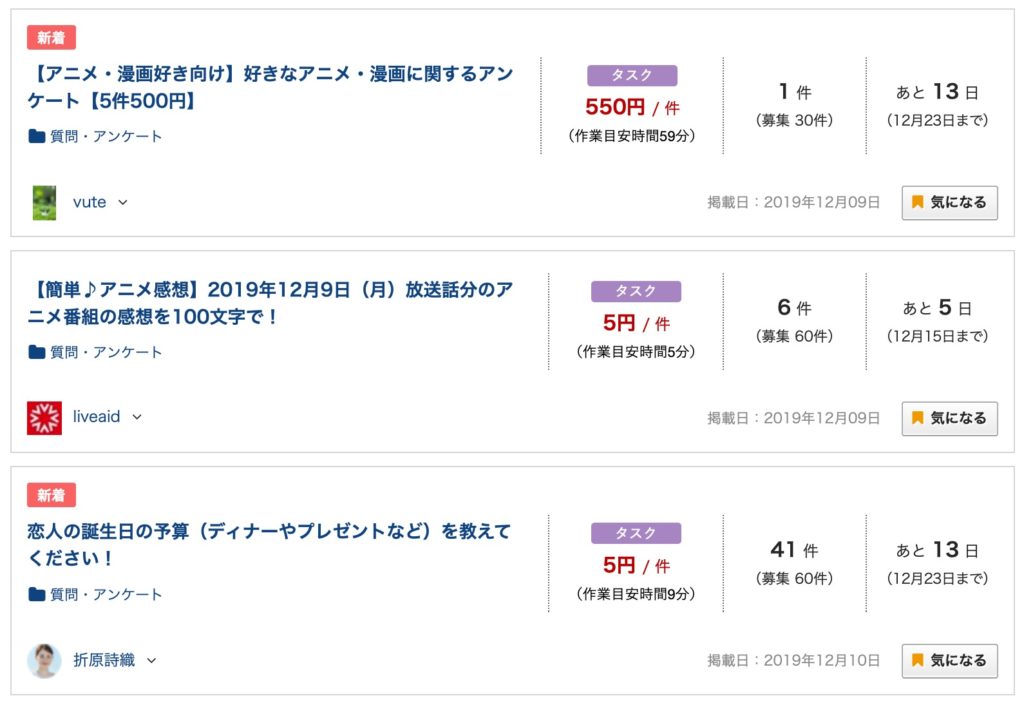
Task: Click folder icon in anime impressions listing
Action: coord(37,352)
